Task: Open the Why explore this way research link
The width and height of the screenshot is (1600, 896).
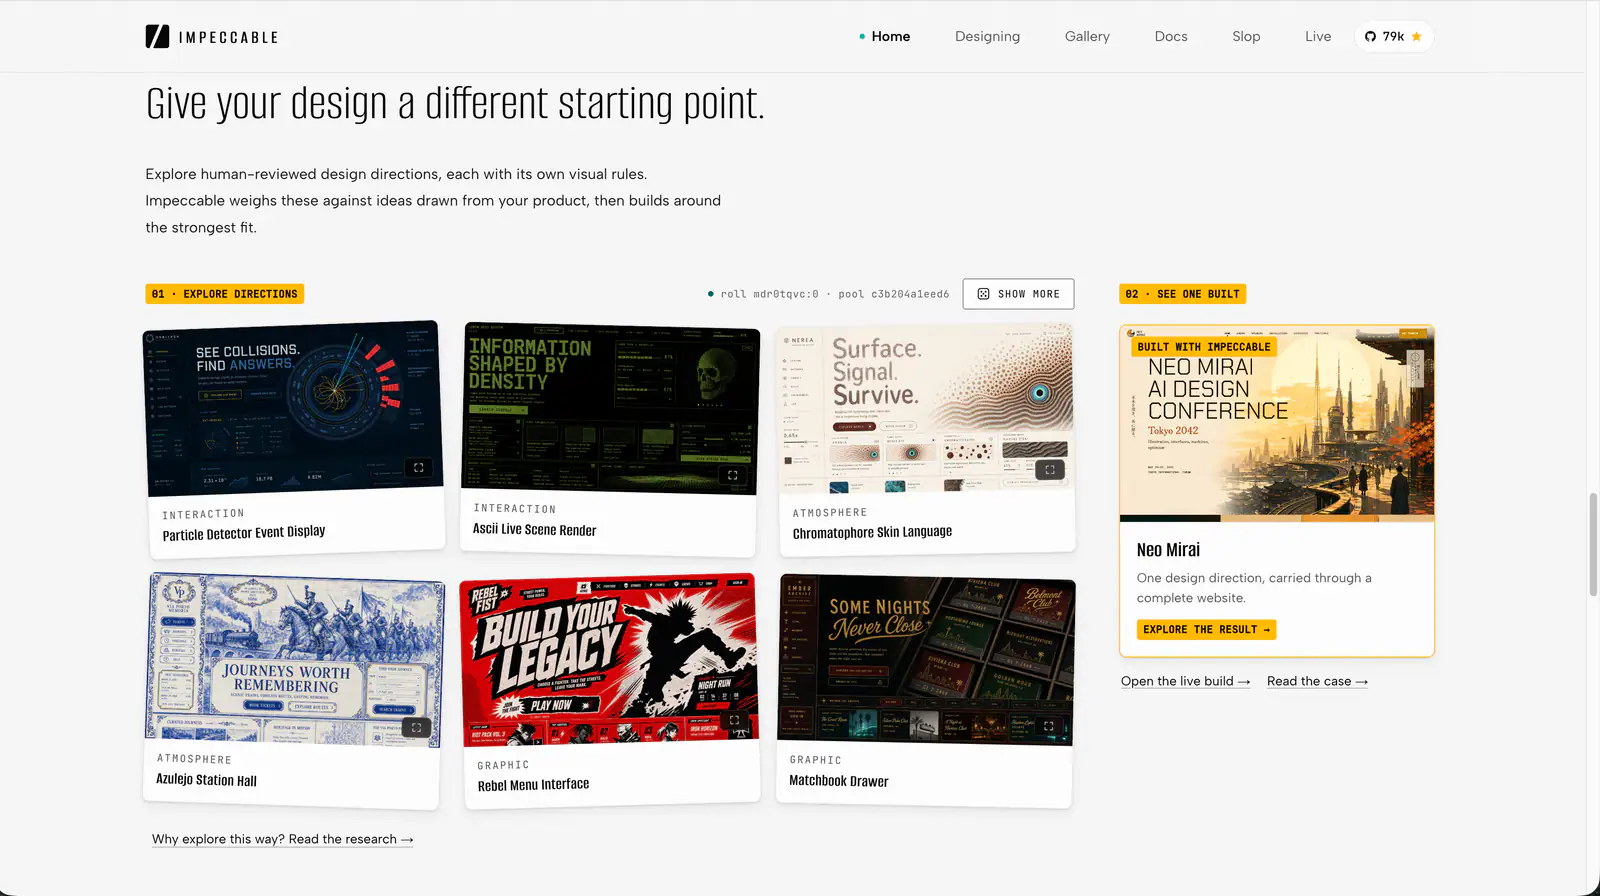Action: (x=282, y=839)
